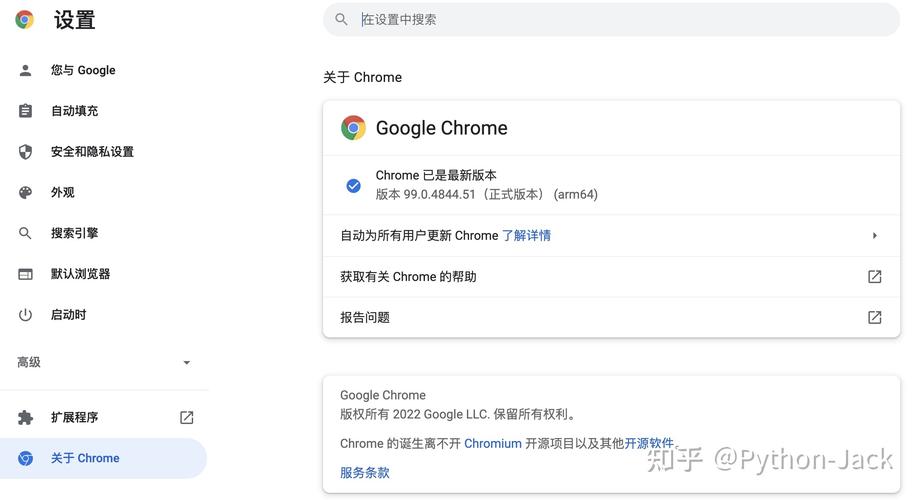This screenshot has height=500, width=916.
Task: Click the 设置 page title
Action: point(75,20)
